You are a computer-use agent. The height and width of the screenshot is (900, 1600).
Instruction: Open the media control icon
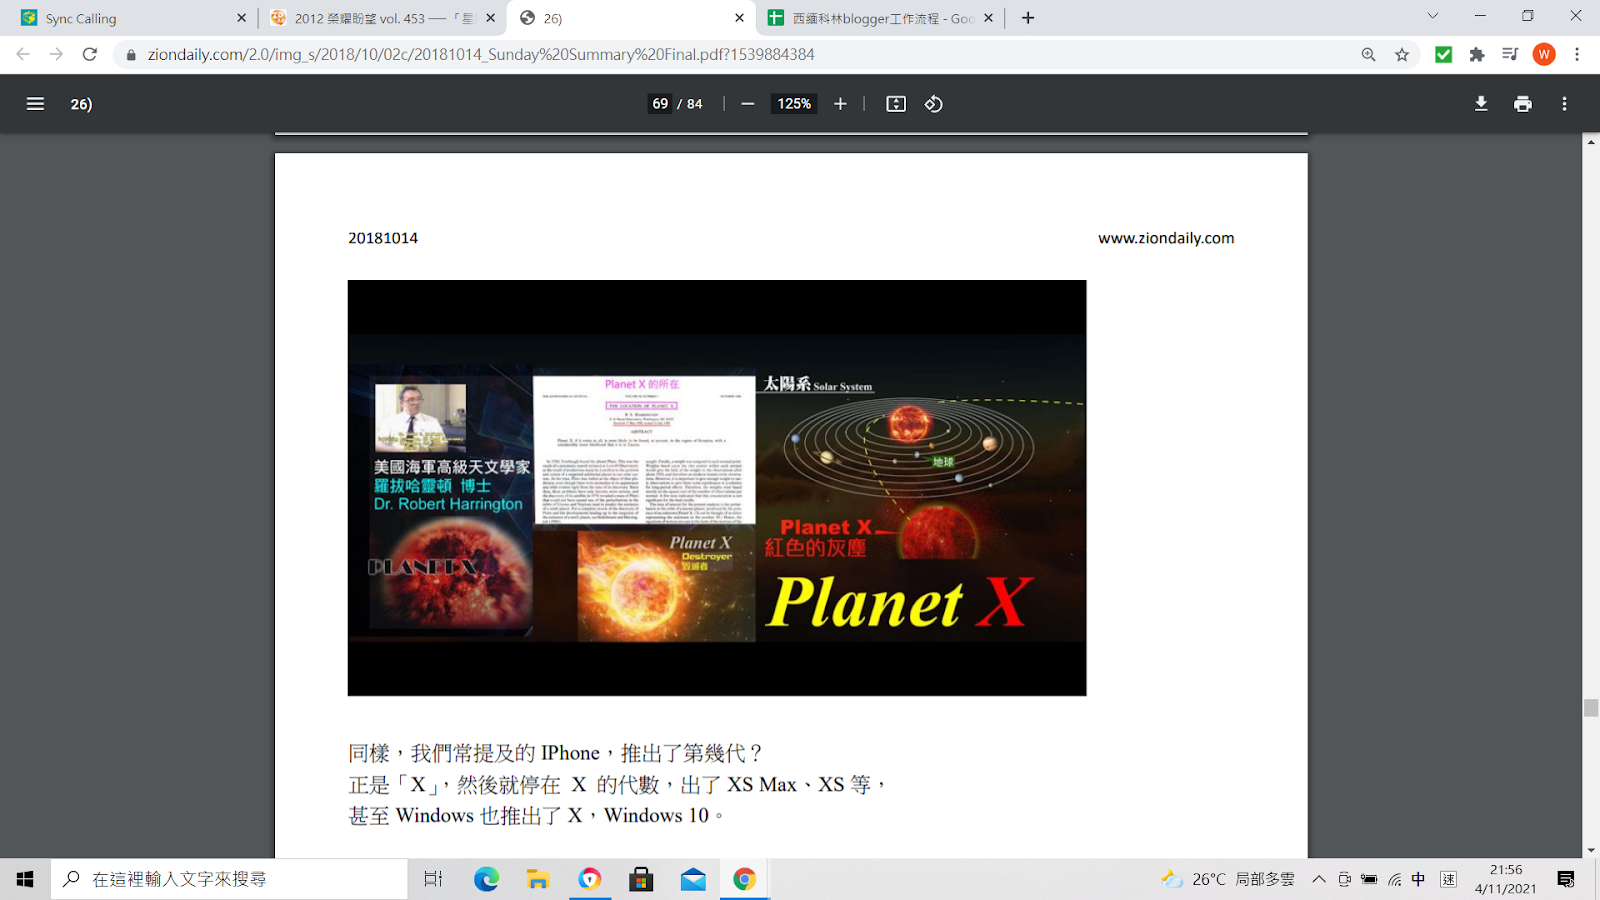pos(1510,55)
